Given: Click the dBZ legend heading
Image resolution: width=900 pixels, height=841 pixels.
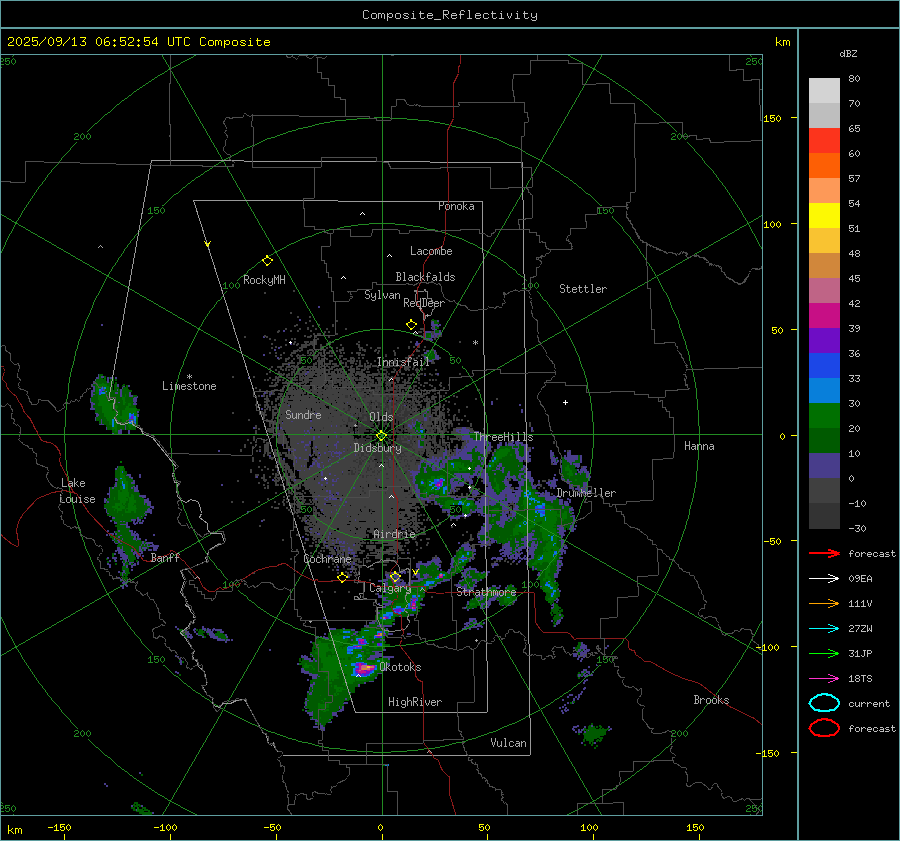Looking at the screenshot, I should point(848,53).
